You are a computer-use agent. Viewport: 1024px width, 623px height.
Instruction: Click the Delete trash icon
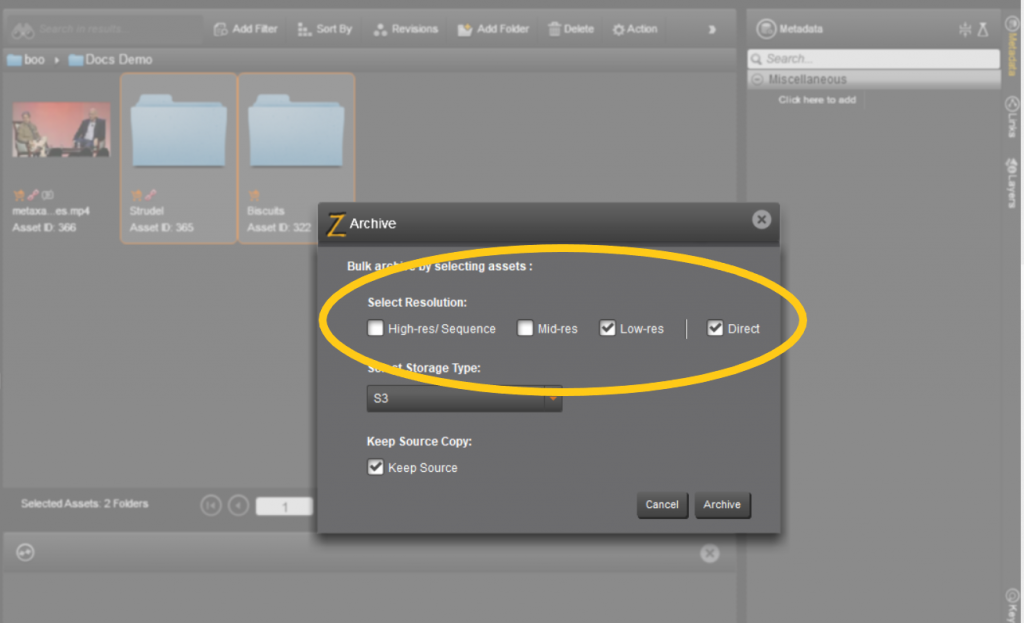(x=554, y=29)
